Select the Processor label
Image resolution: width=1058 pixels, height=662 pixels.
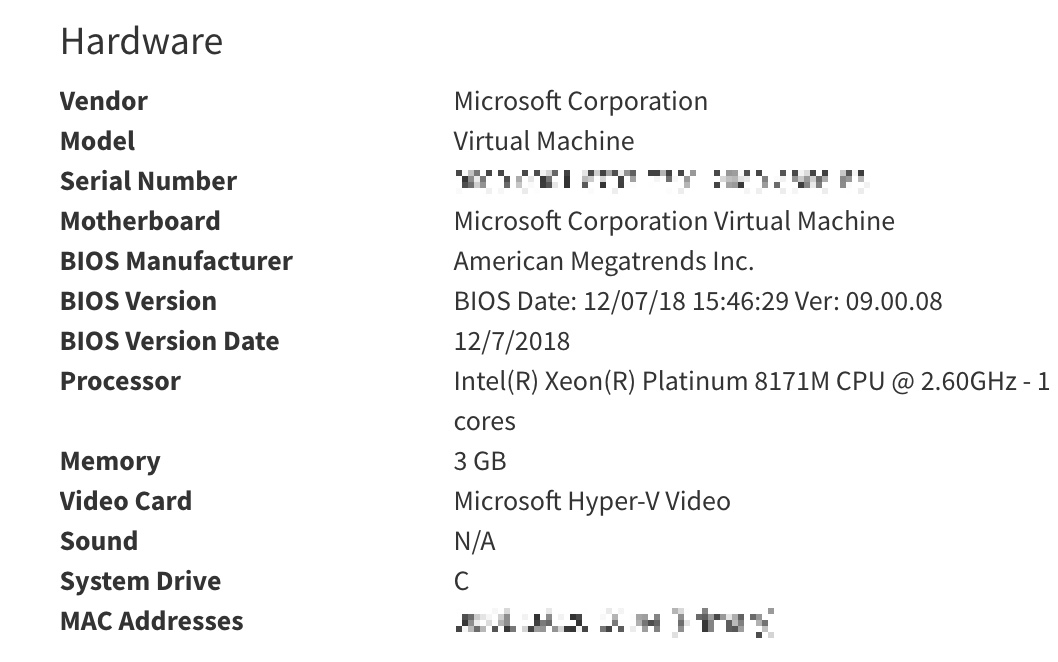(120, 381)
